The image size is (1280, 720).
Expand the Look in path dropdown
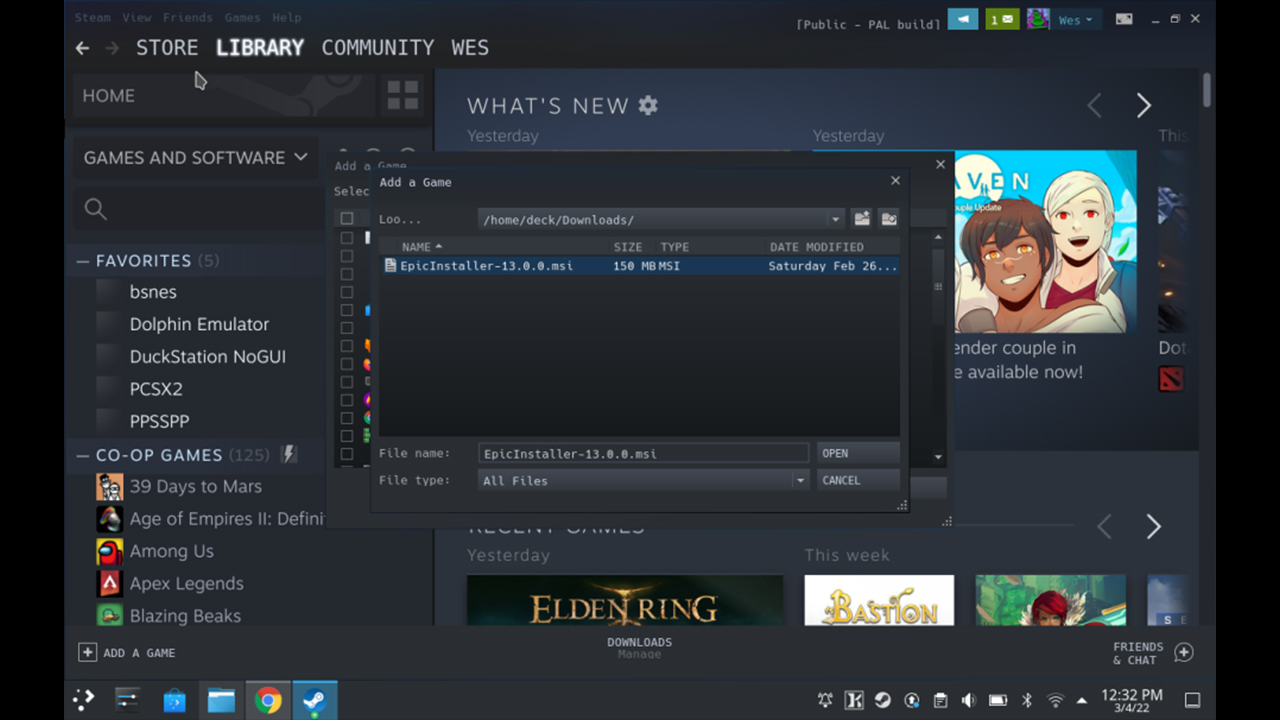(x=835, y=220)
